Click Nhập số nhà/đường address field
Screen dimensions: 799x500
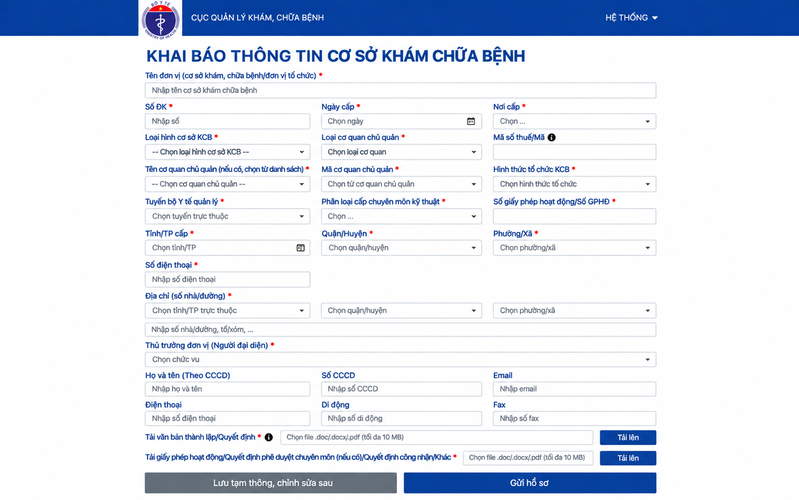pos(401,330)
